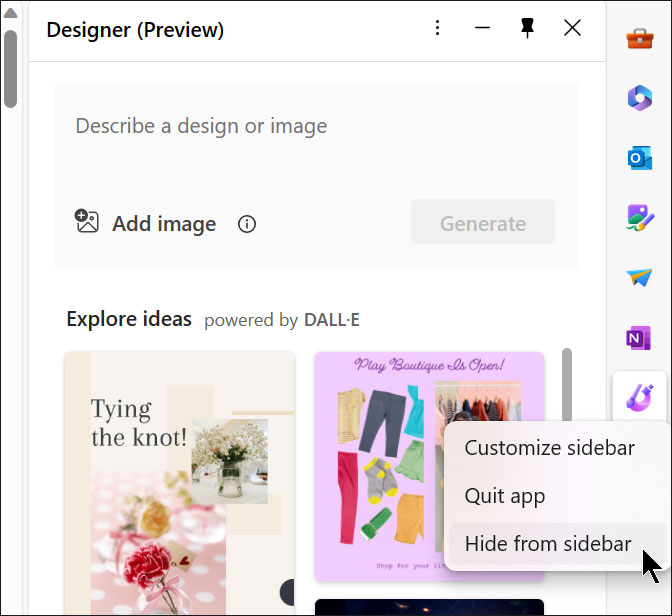Choose Quit app in the context menu
This screenshot has width=672, height=616.
pos(505,496)
